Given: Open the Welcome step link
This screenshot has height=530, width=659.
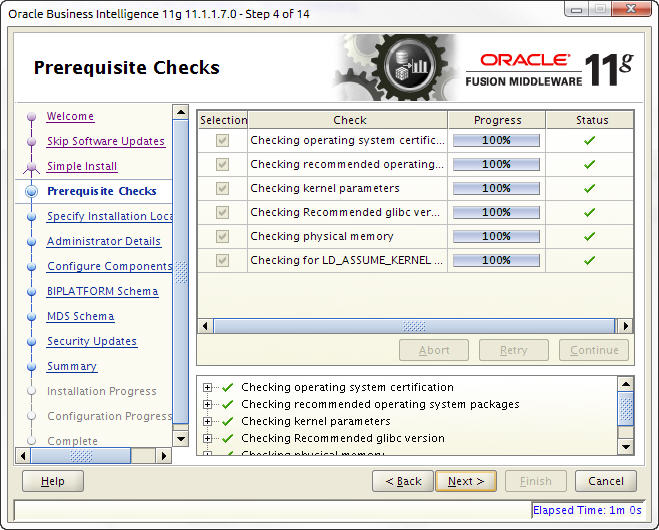Looking at the screenshot, I should 70,116.
